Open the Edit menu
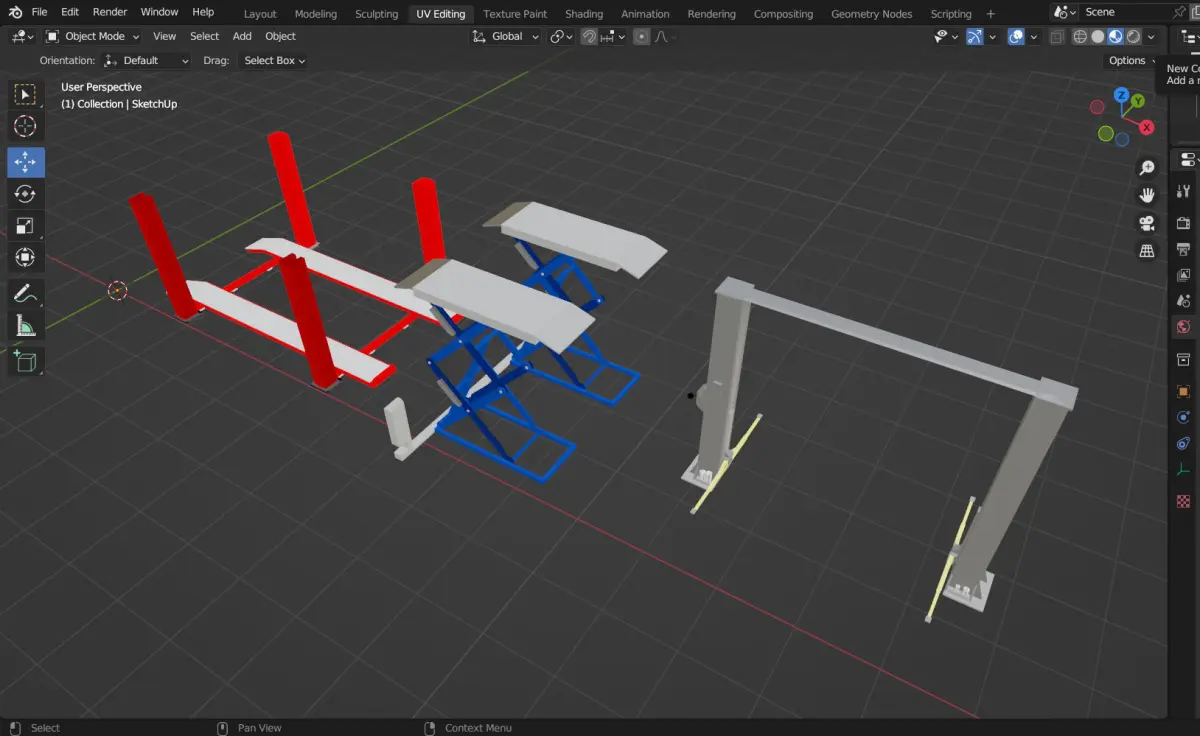The image size is (1200, 736). click(70, 12)
